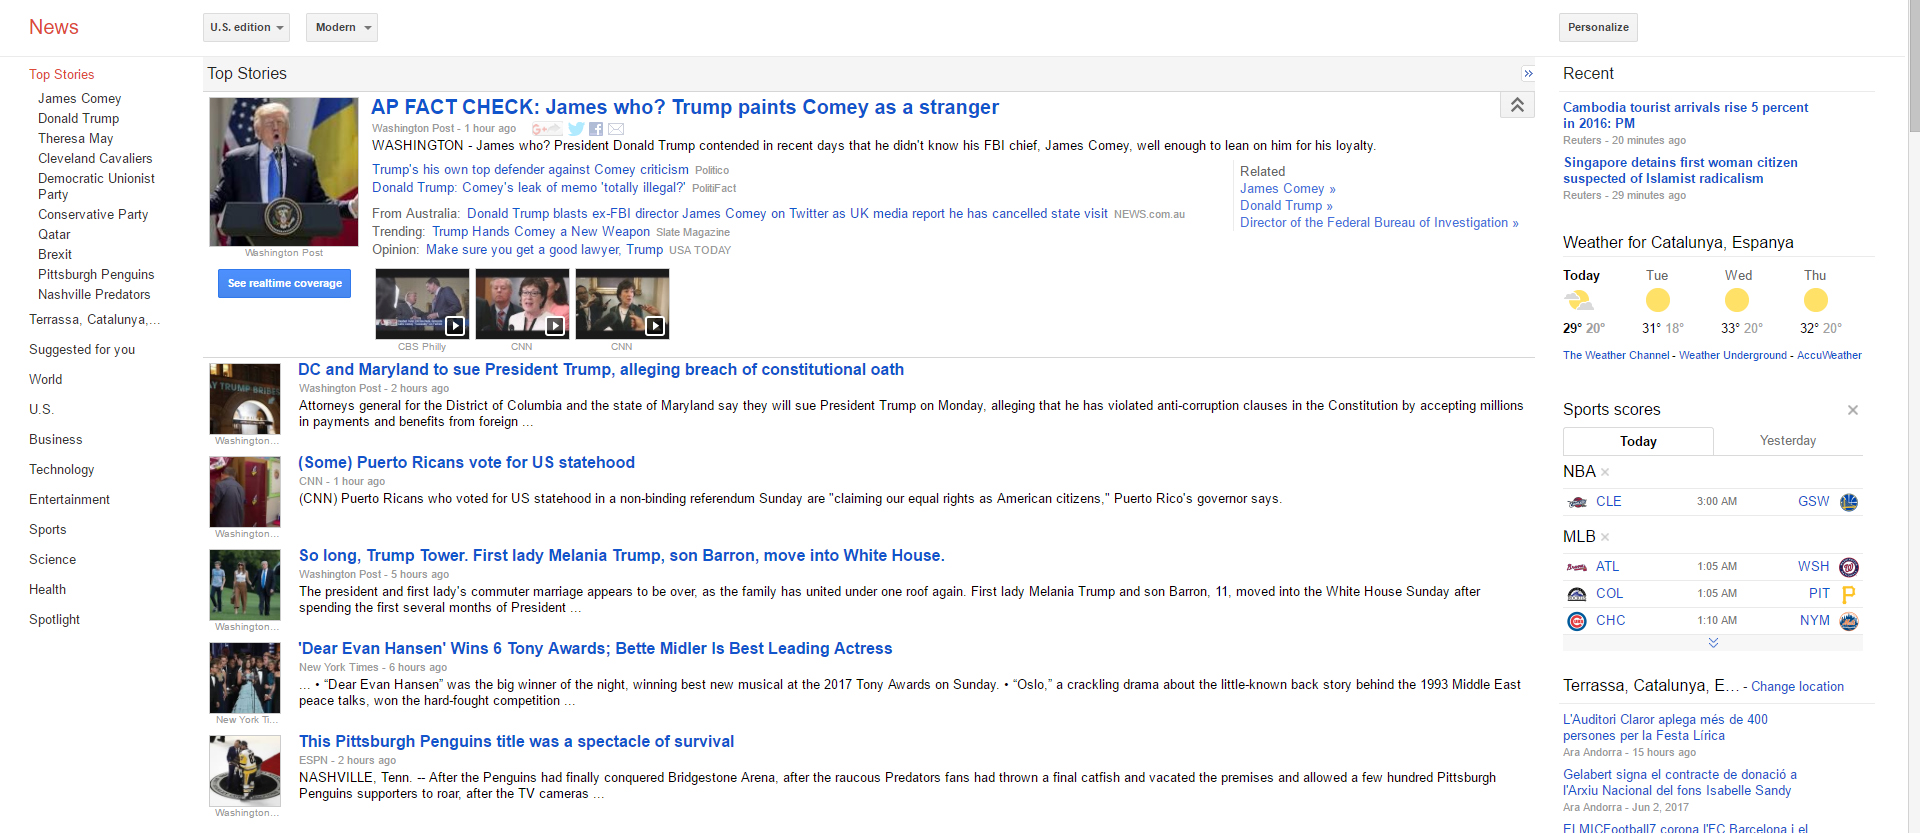Viewport: 1920px width, 833px height.
Task: Switch to the Yesterday scores tab
Action: tap(1787, 441)
